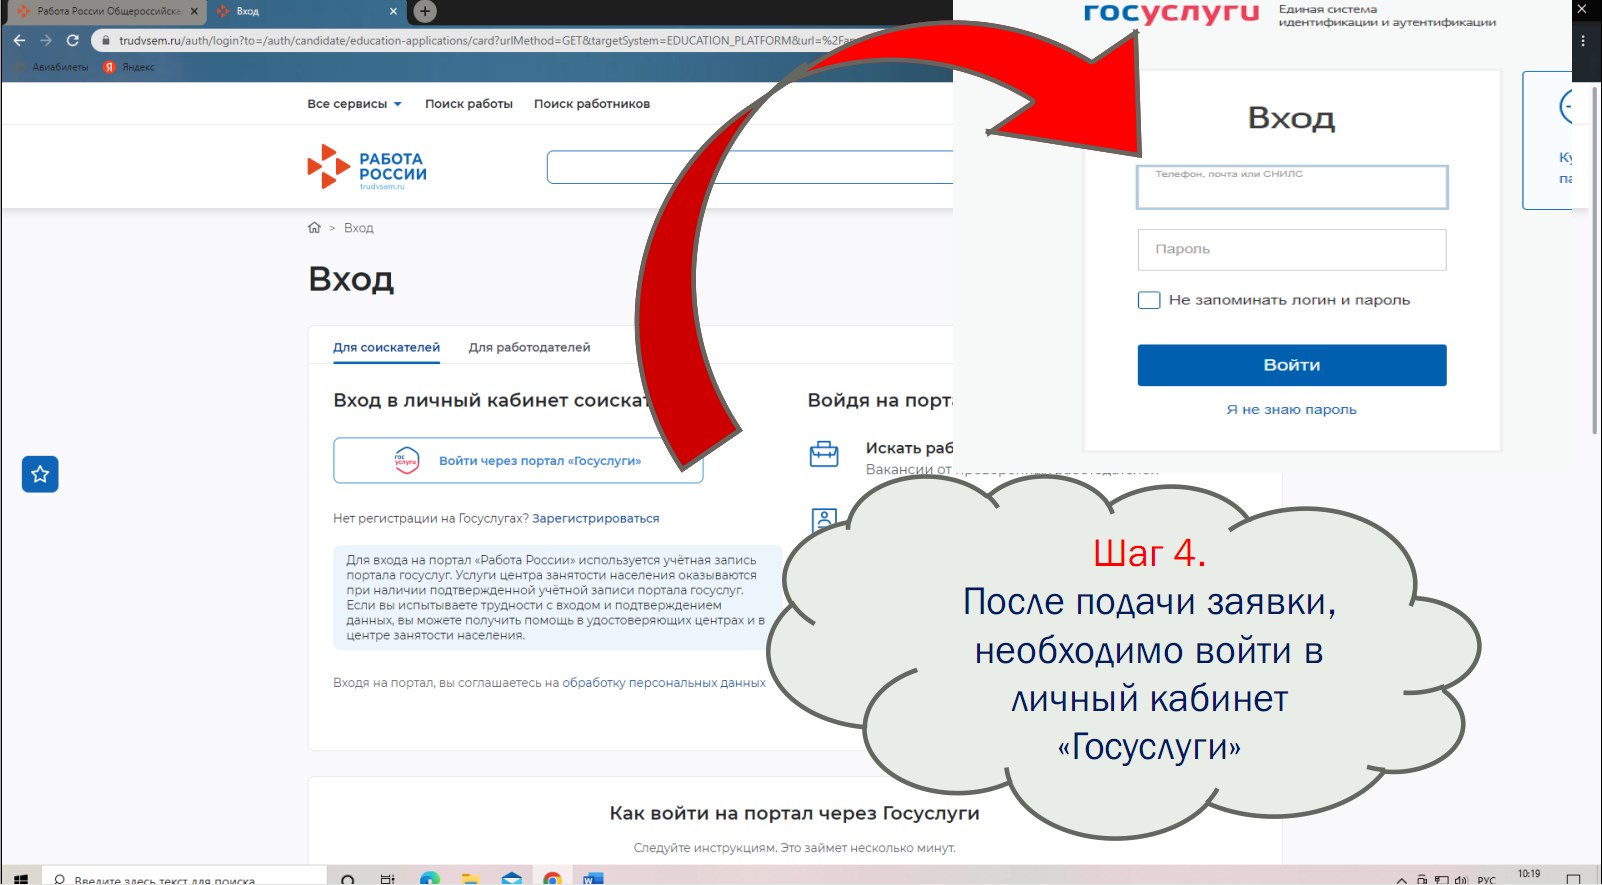Open a new browser tab with plus icon

point(425,11)
